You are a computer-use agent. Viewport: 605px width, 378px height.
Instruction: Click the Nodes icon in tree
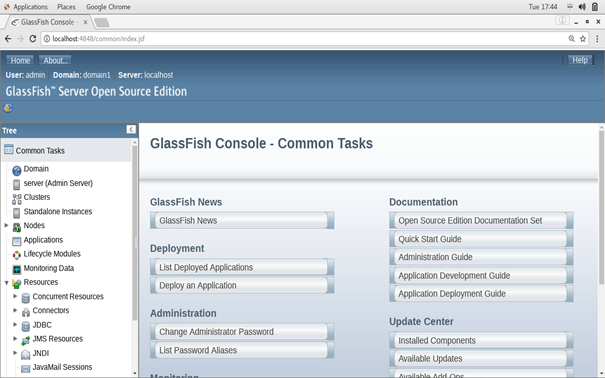point(17,227)
